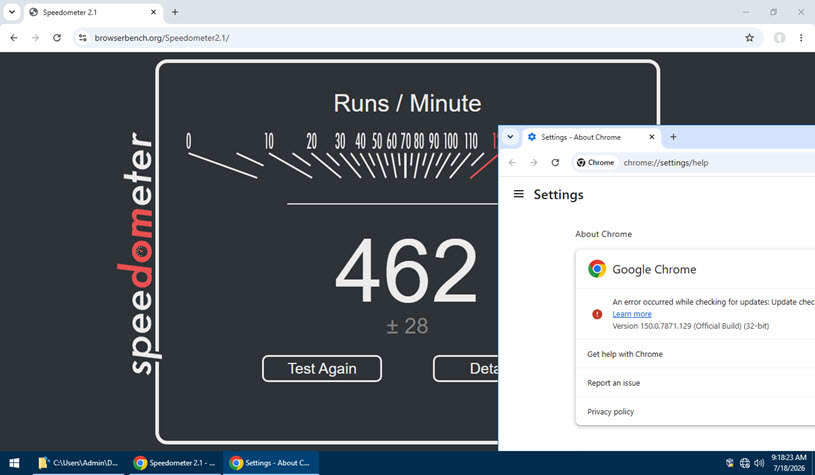
Task: Open new tab in Settings window
Action: [x=673, y=137]
